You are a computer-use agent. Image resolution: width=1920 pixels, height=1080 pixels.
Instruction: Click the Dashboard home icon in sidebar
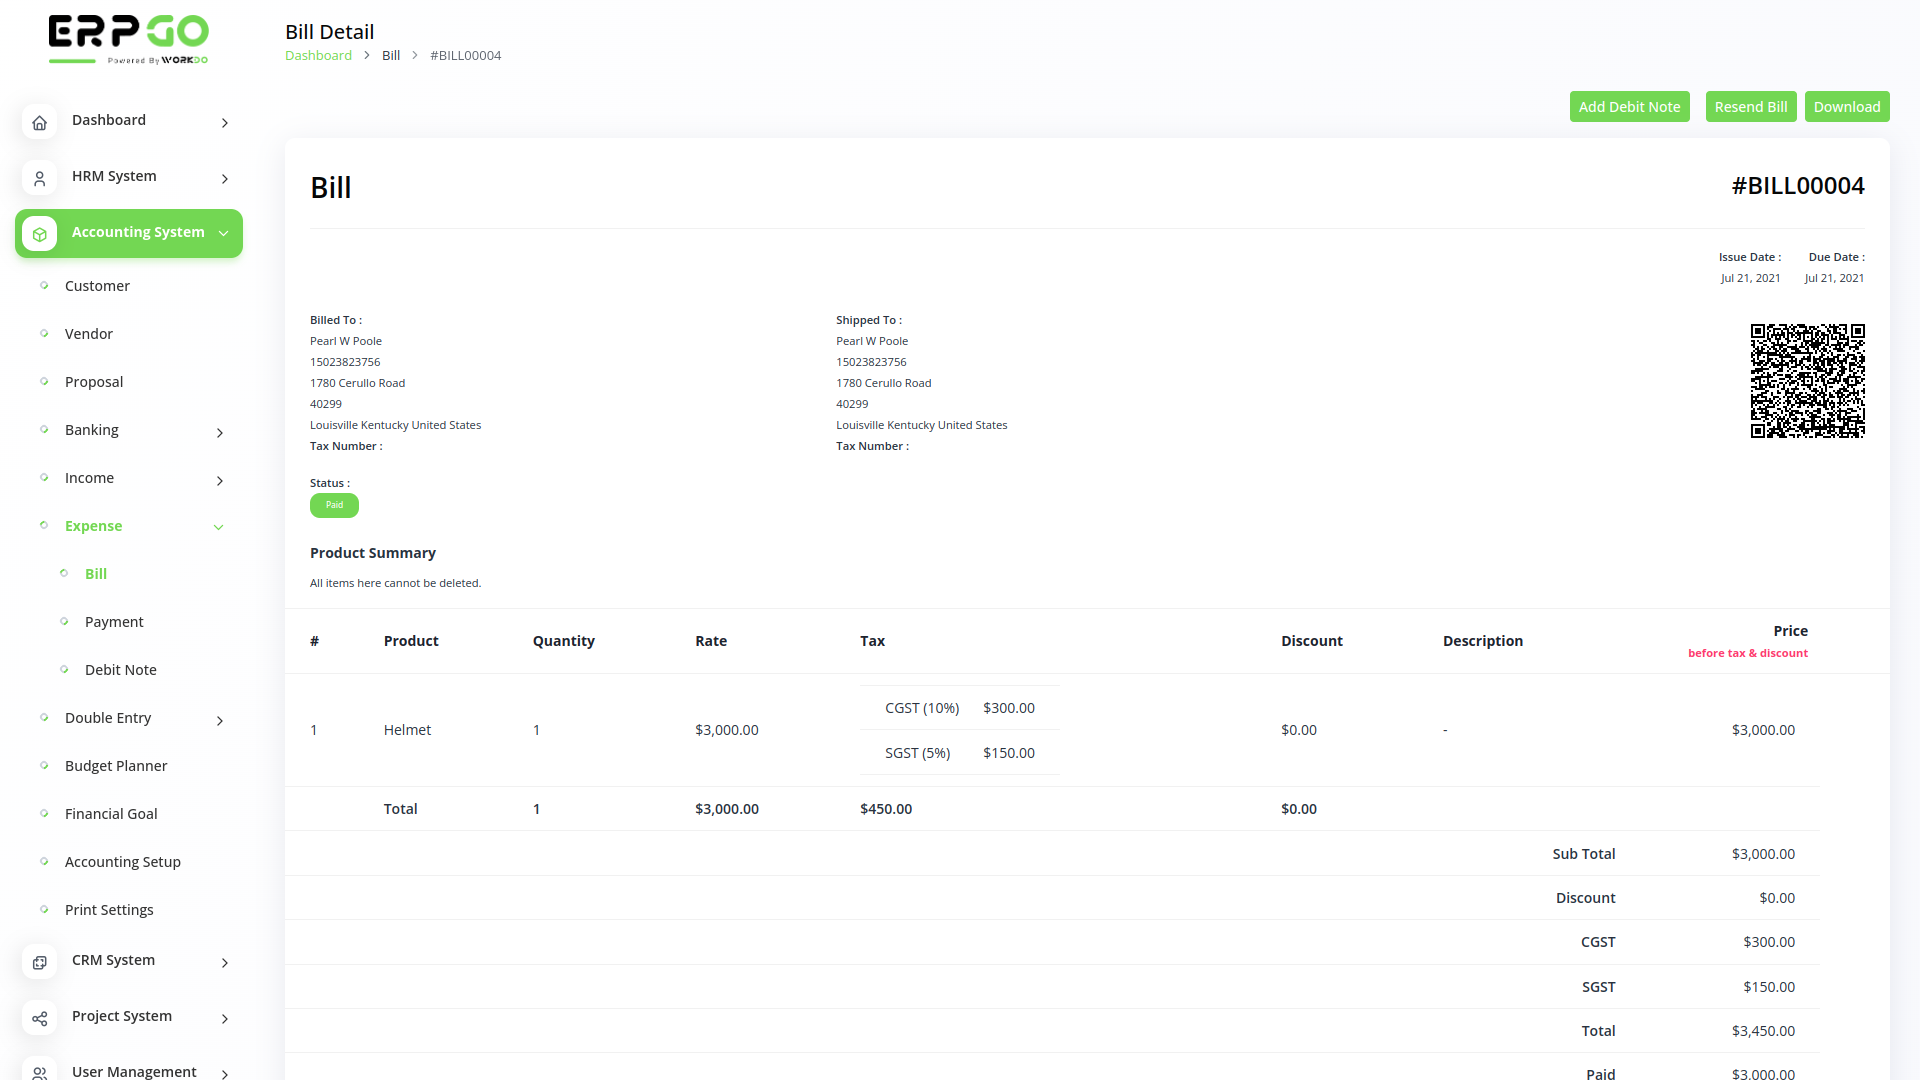[x=39, y=122]
